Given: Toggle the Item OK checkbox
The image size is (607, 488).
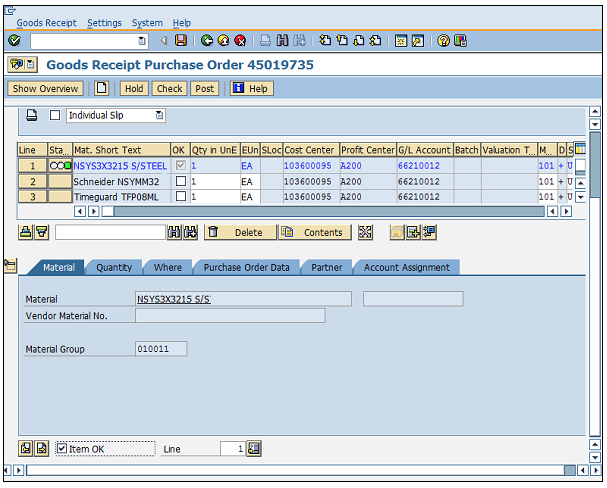Looking at the screenshot, I should coord(62,449).
